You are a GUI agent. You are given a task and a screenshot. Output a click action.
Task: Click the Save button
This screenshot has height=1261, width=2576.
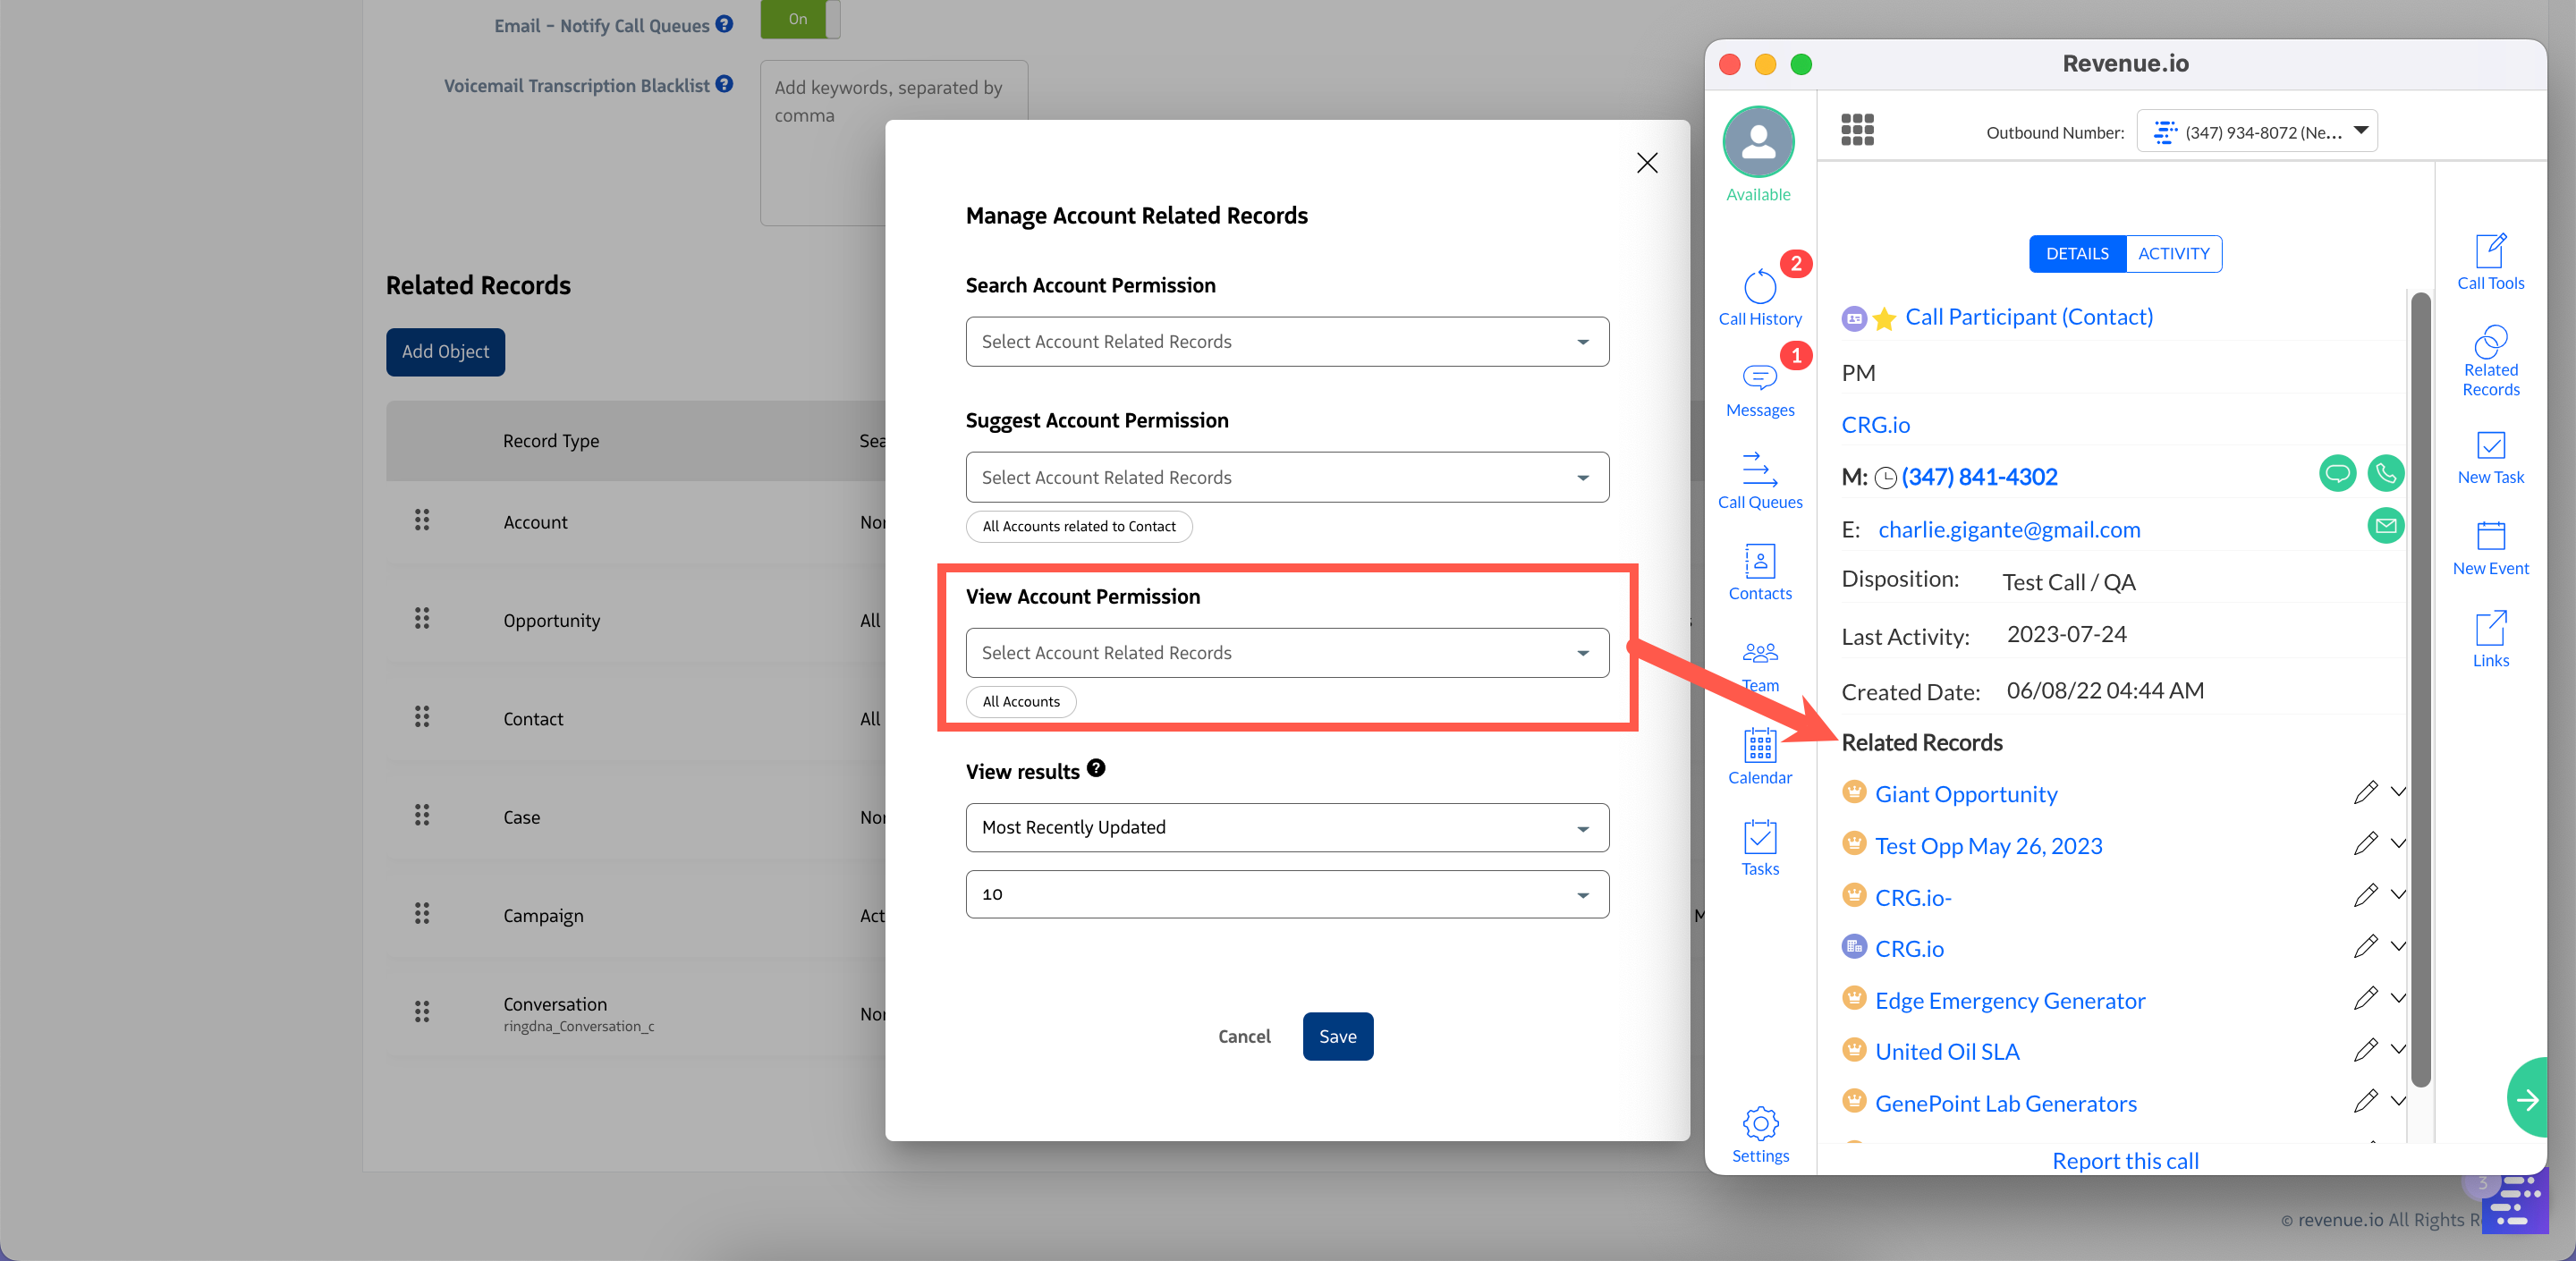tap(1337, 1037)
